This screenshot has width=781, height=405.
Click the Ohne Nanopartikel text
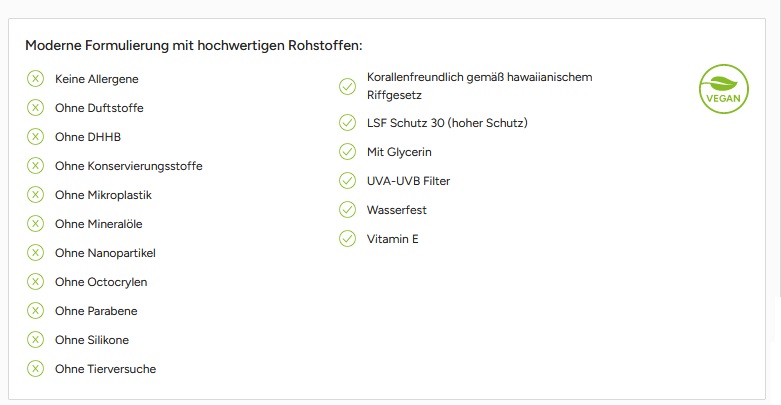(x=105, y=253)
